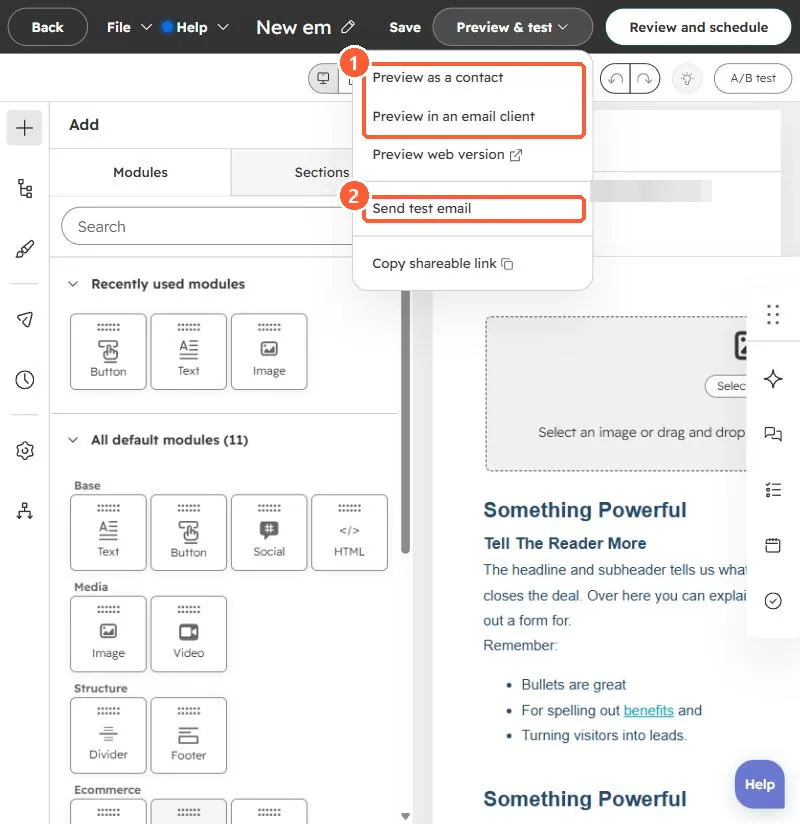
Task: Click the plus Add icon in left sidebar
Action: click(x=24, y=128)
